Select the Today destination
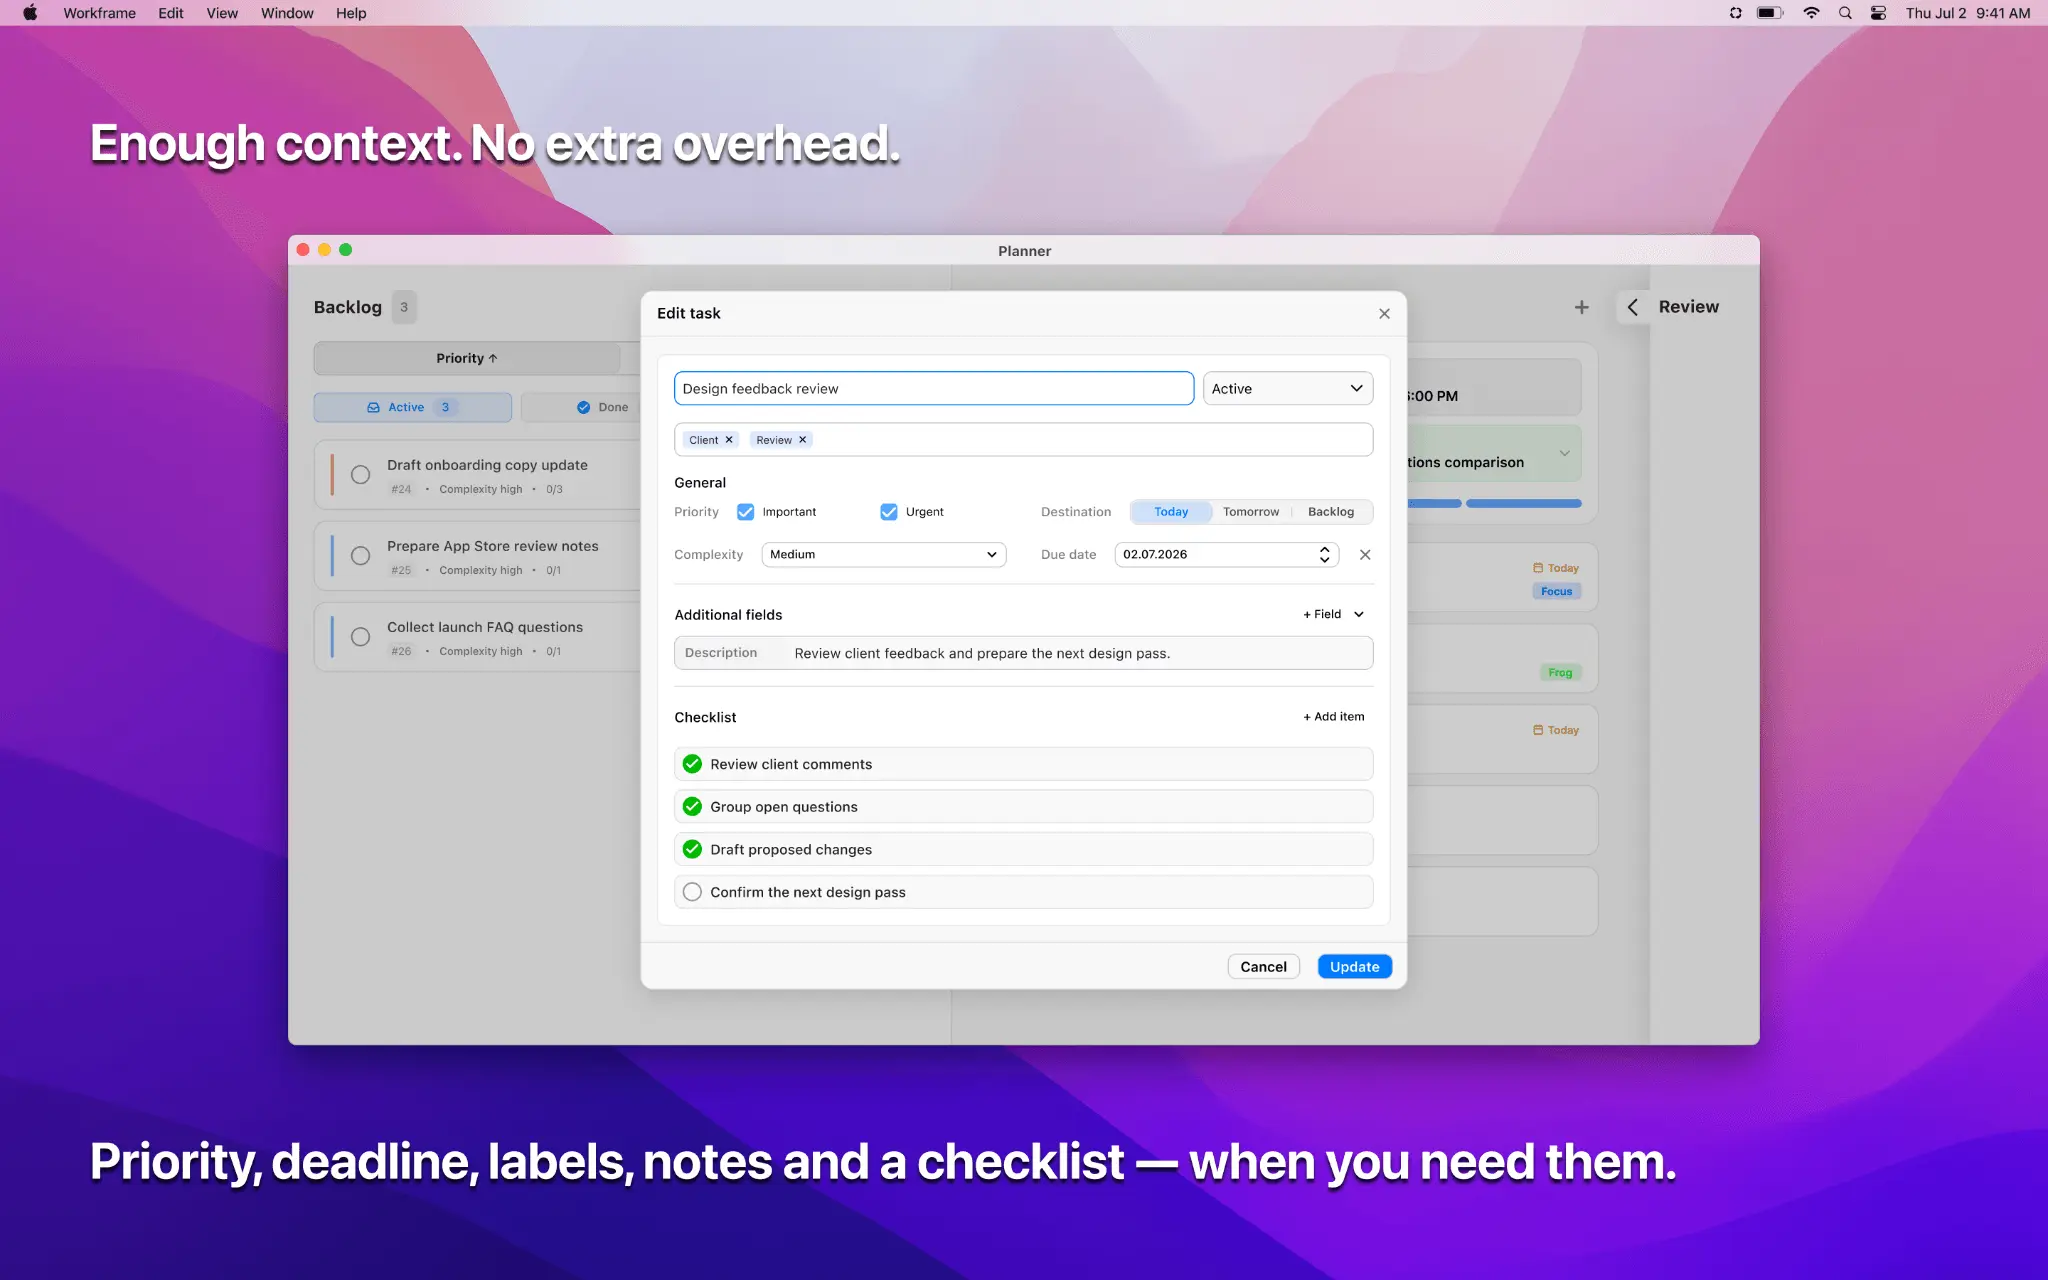Screen dimensions: 2048x1280 1171,512
